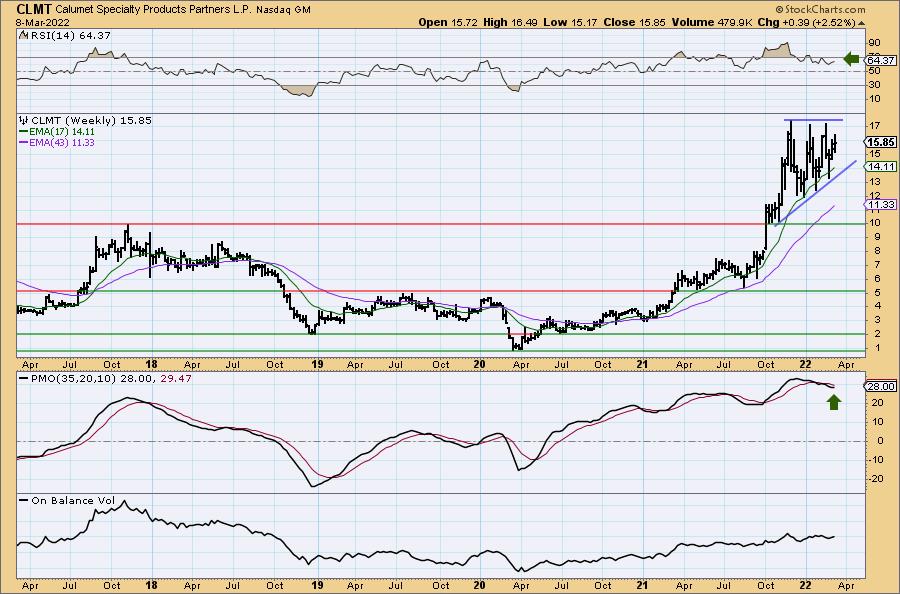Click the 11.33 EMA tag on price axis
Viewport: 900px width, 594px height.
(881, 204)
